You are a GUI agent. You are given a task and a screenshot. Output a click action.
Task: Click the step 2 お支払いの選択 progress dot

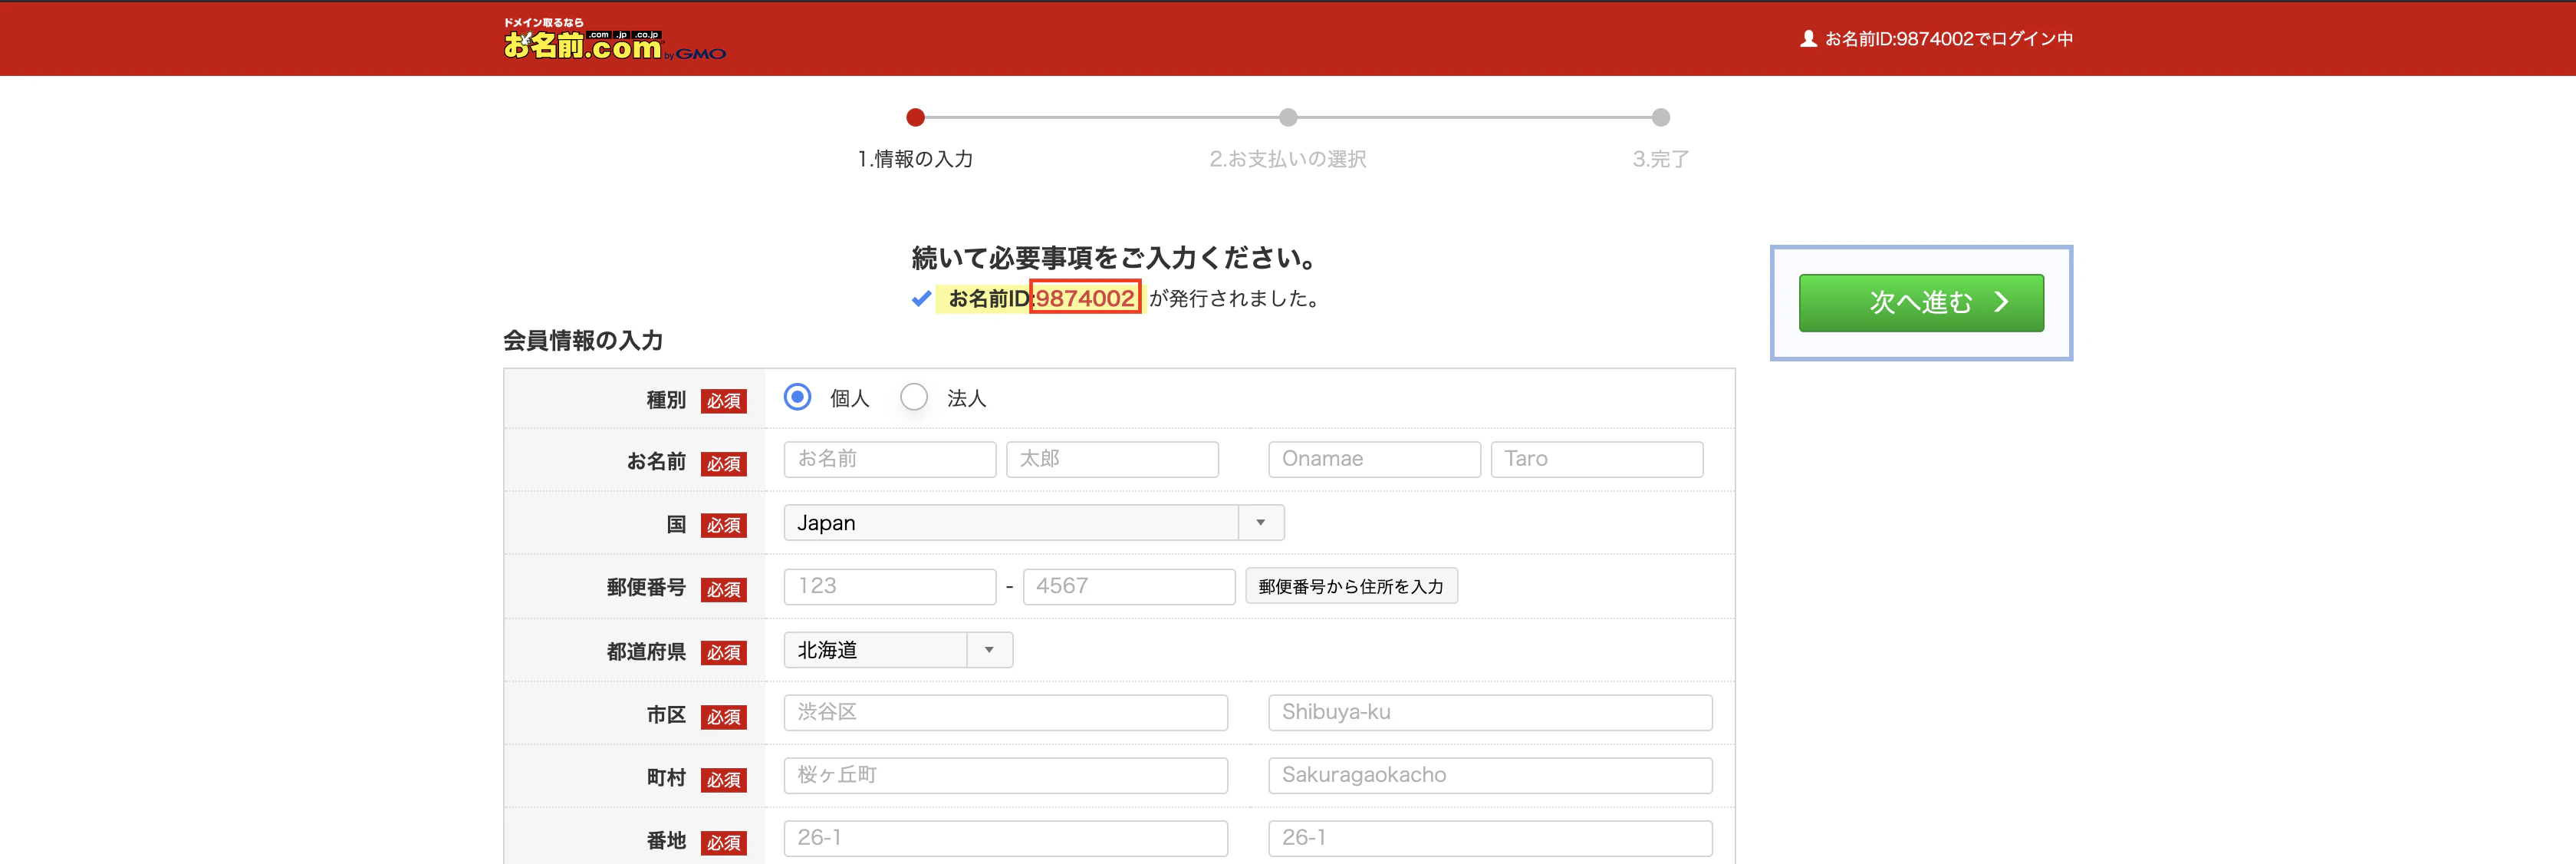1287,117
